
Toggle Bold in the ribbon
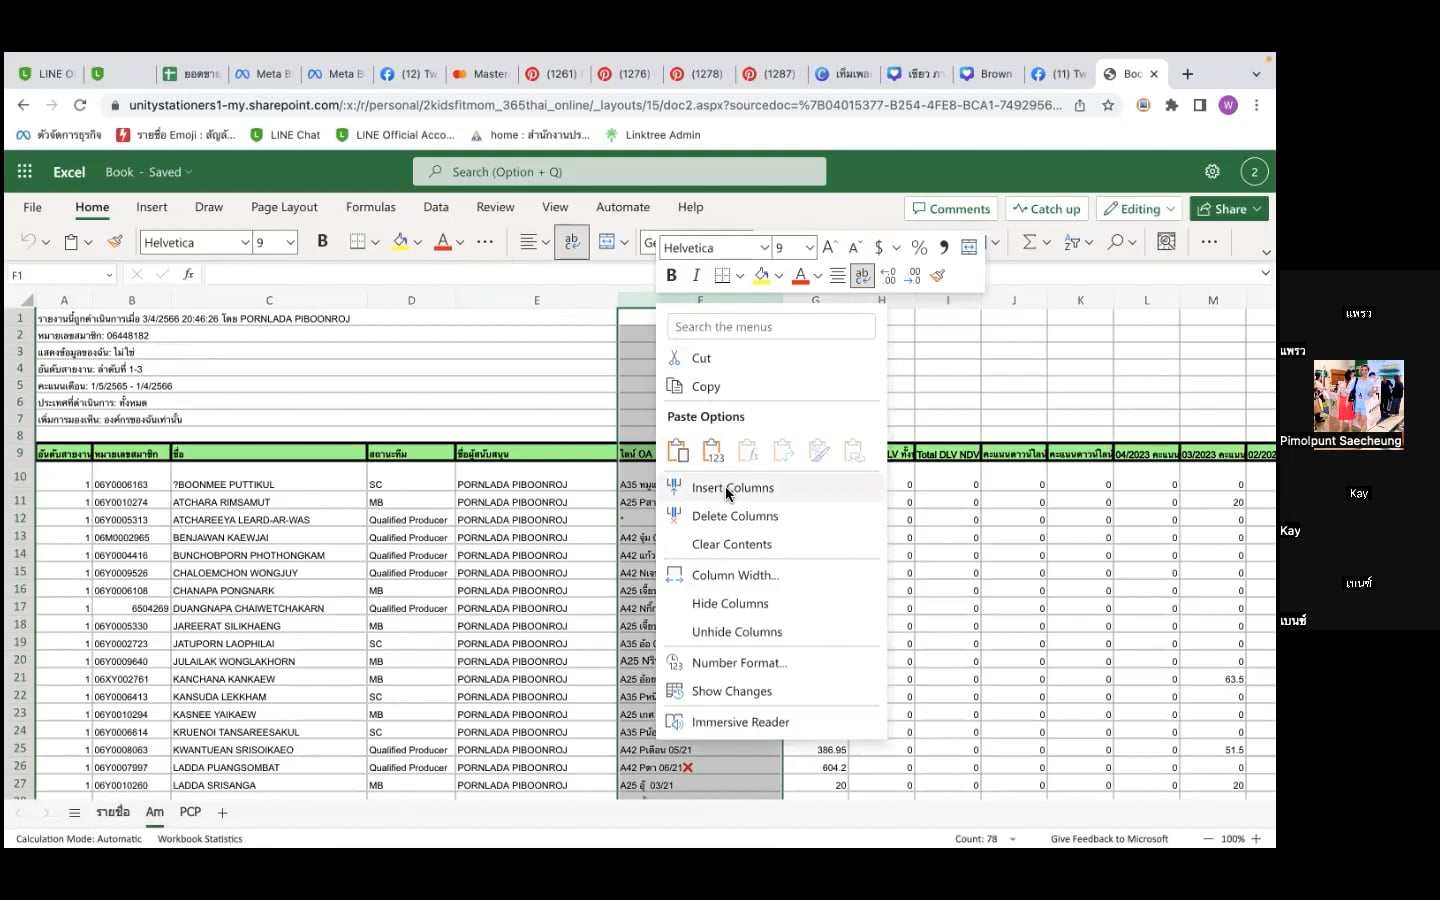(322, 241)
